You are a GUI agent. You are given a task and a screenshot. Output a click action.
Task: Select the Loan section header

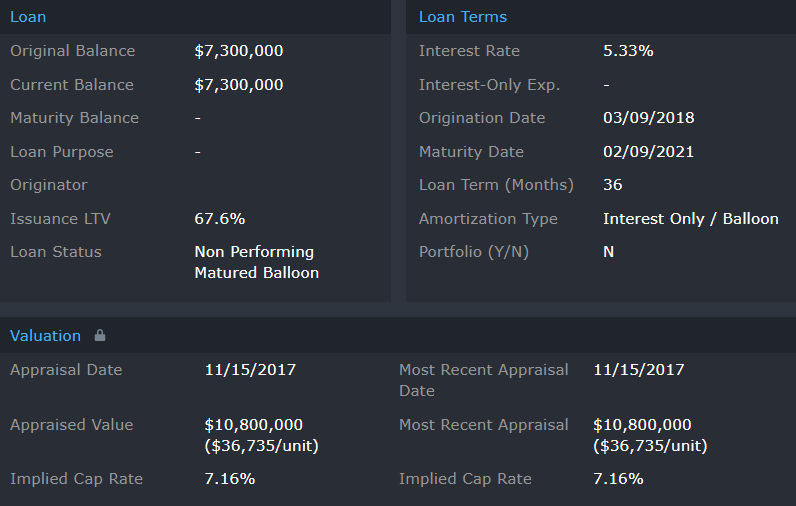pyautogui.click(x=28, y=17)
